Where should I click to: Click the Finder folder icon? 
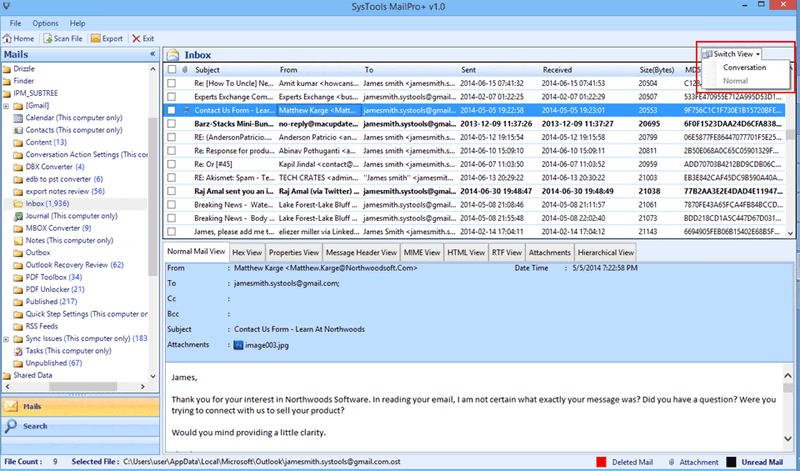click(x=7, y=81)
